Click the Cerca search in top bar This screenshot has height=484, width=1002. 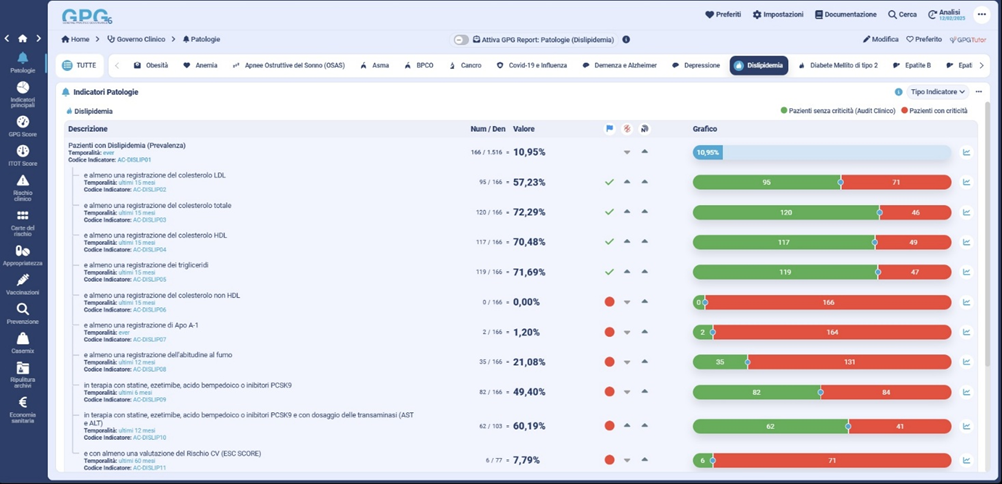click(902, 15)
